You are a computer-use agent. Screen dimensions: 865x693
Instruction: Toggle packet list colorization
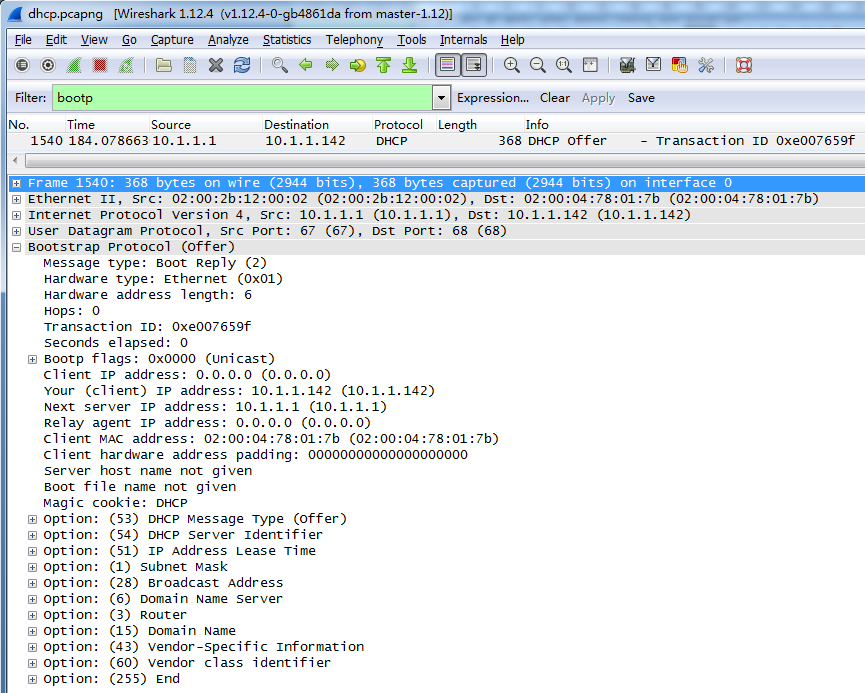point(447,65)
